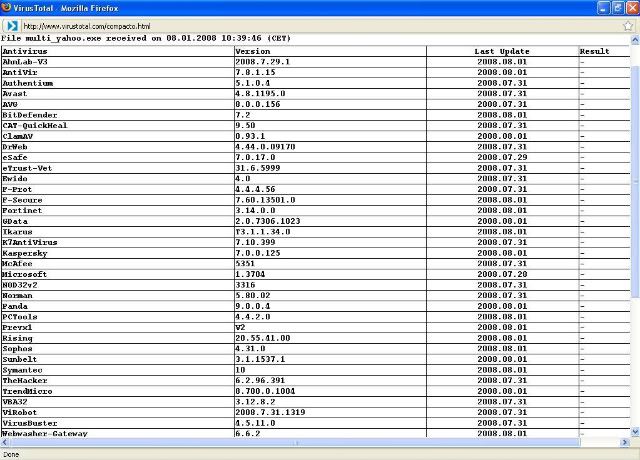The image size is (640, 460).
Task: Click the Symantec antivirus name
Action: click(x=22, y=370)
